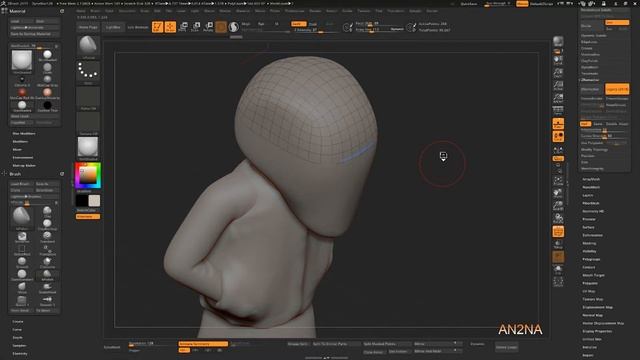Expand the Display Properties subpalette
The height and width of the screenshot is (360, 640).
click(597, 331)
